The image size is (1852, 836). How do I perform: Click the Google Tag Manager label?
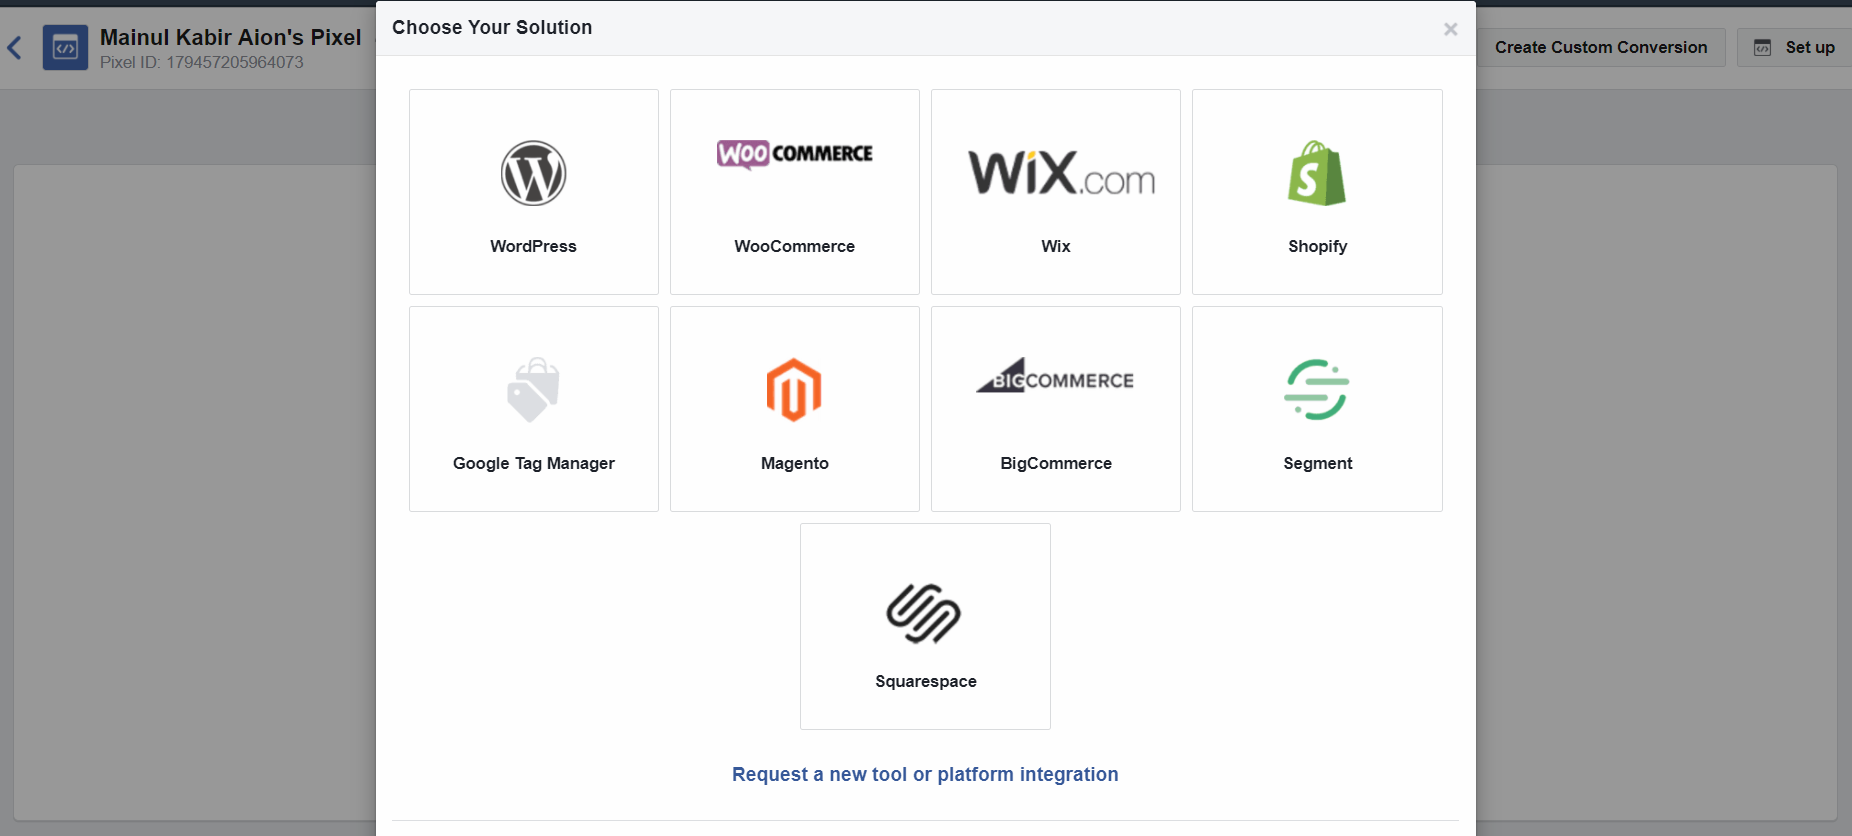(533, 464)
